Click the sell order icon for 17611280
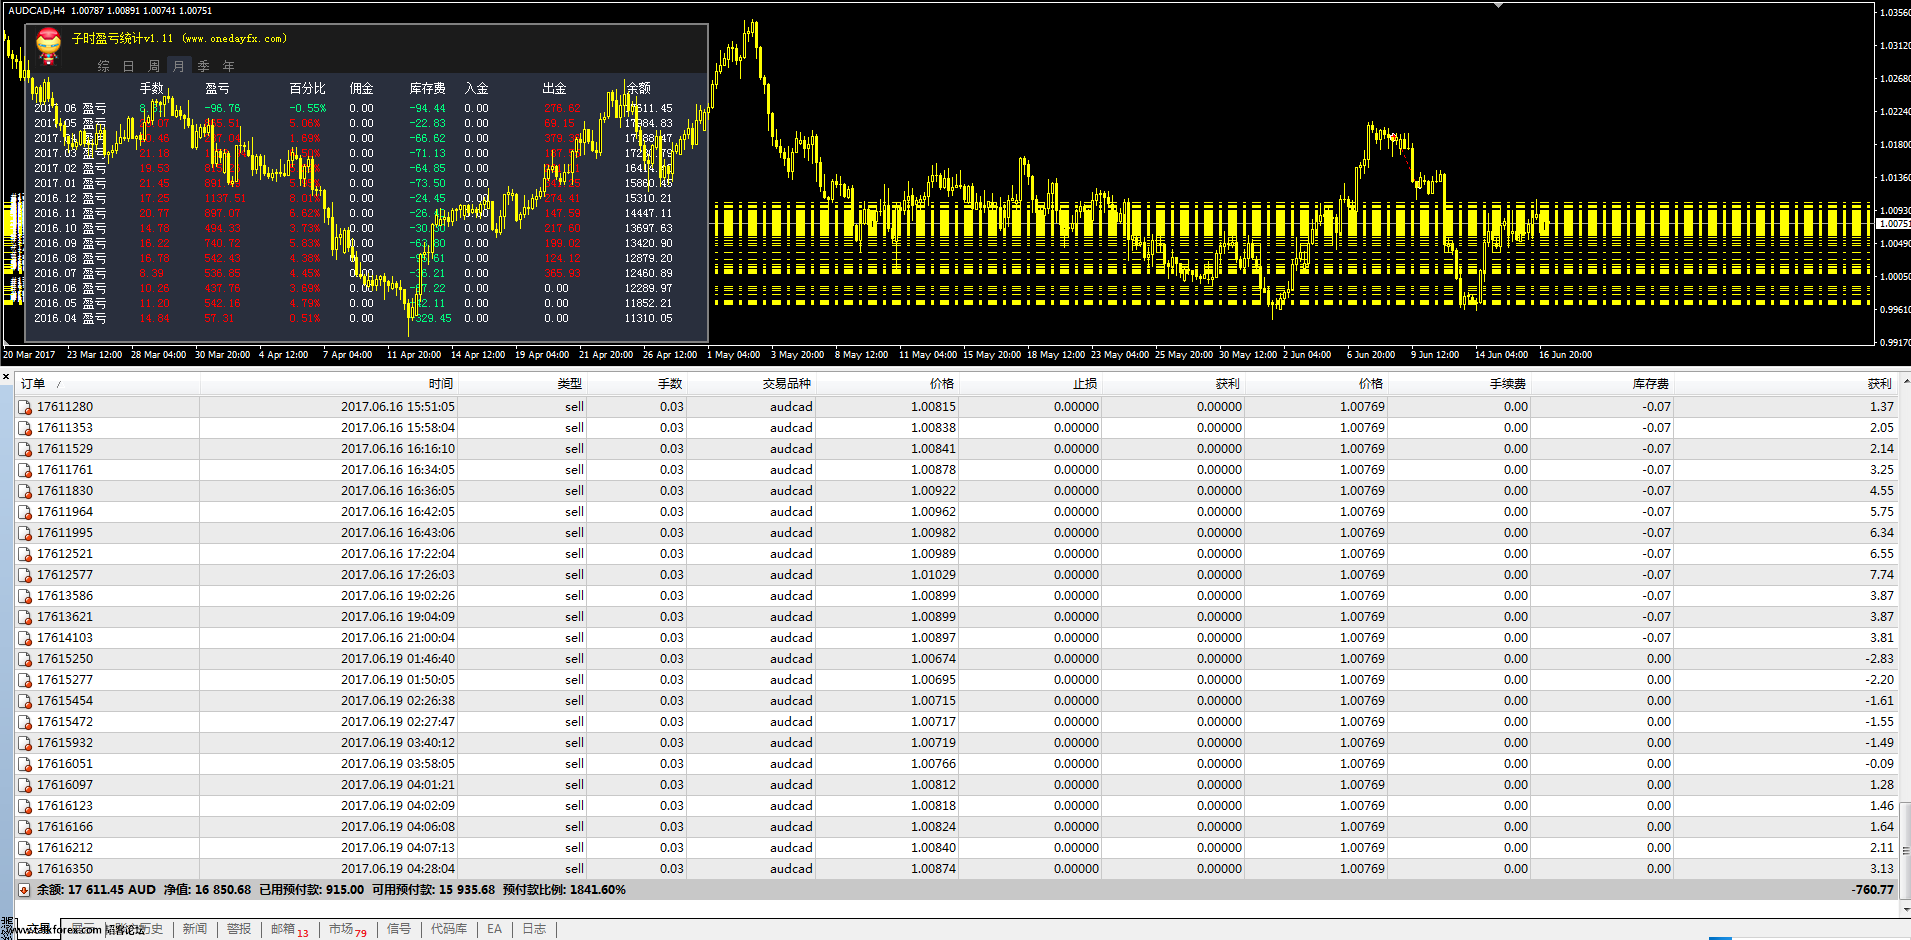1911x940 pixels. (x=25, y=407)
